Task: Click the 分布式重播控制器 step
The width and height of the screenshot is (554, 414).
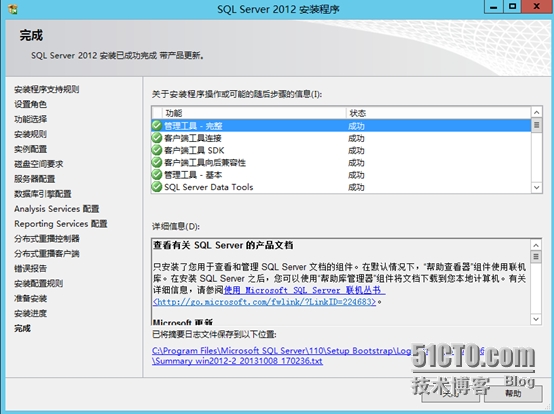Action: tap(47, 238)
